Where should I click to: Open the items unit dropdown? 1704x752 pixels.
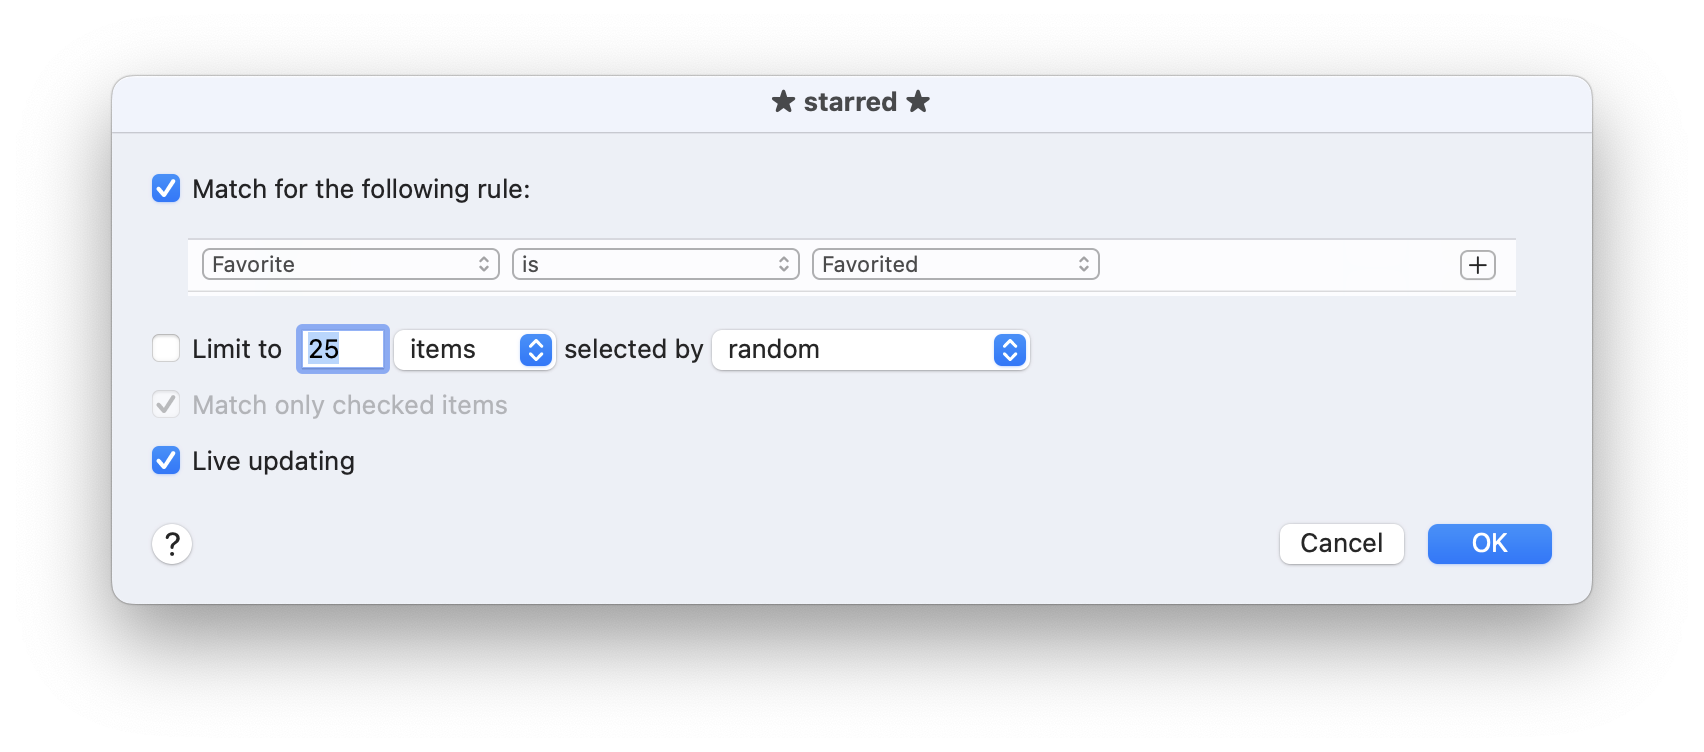click(x=475, y=349)
